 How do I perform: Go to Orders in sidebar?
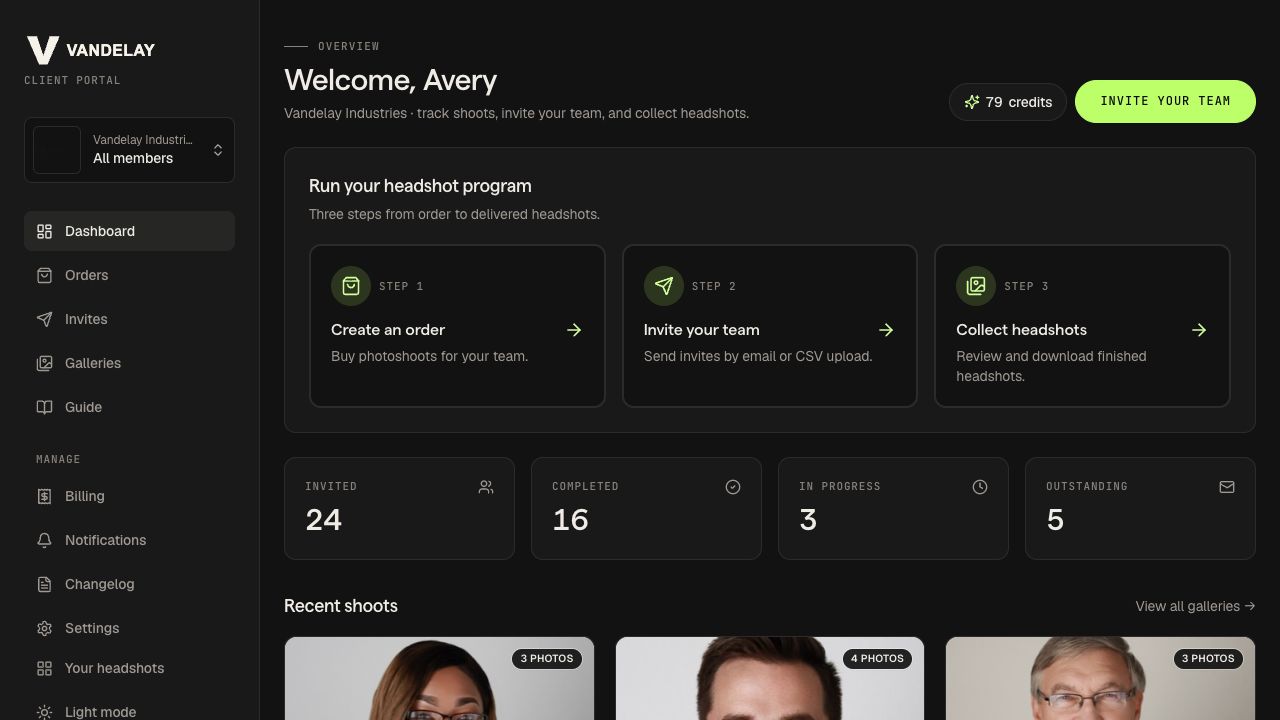click(129, 275)
